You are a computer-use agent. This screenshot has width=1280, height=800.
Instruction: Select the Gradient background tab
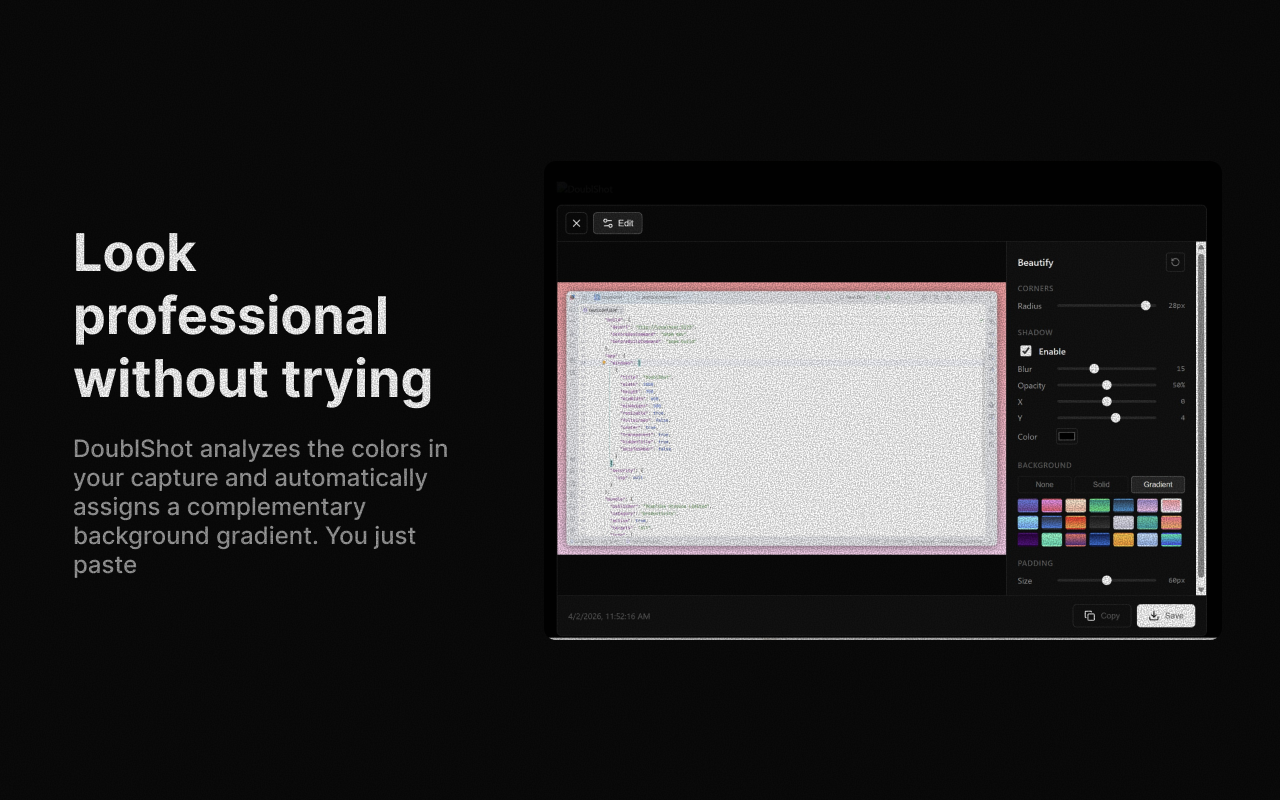[x=1158, y=484]
